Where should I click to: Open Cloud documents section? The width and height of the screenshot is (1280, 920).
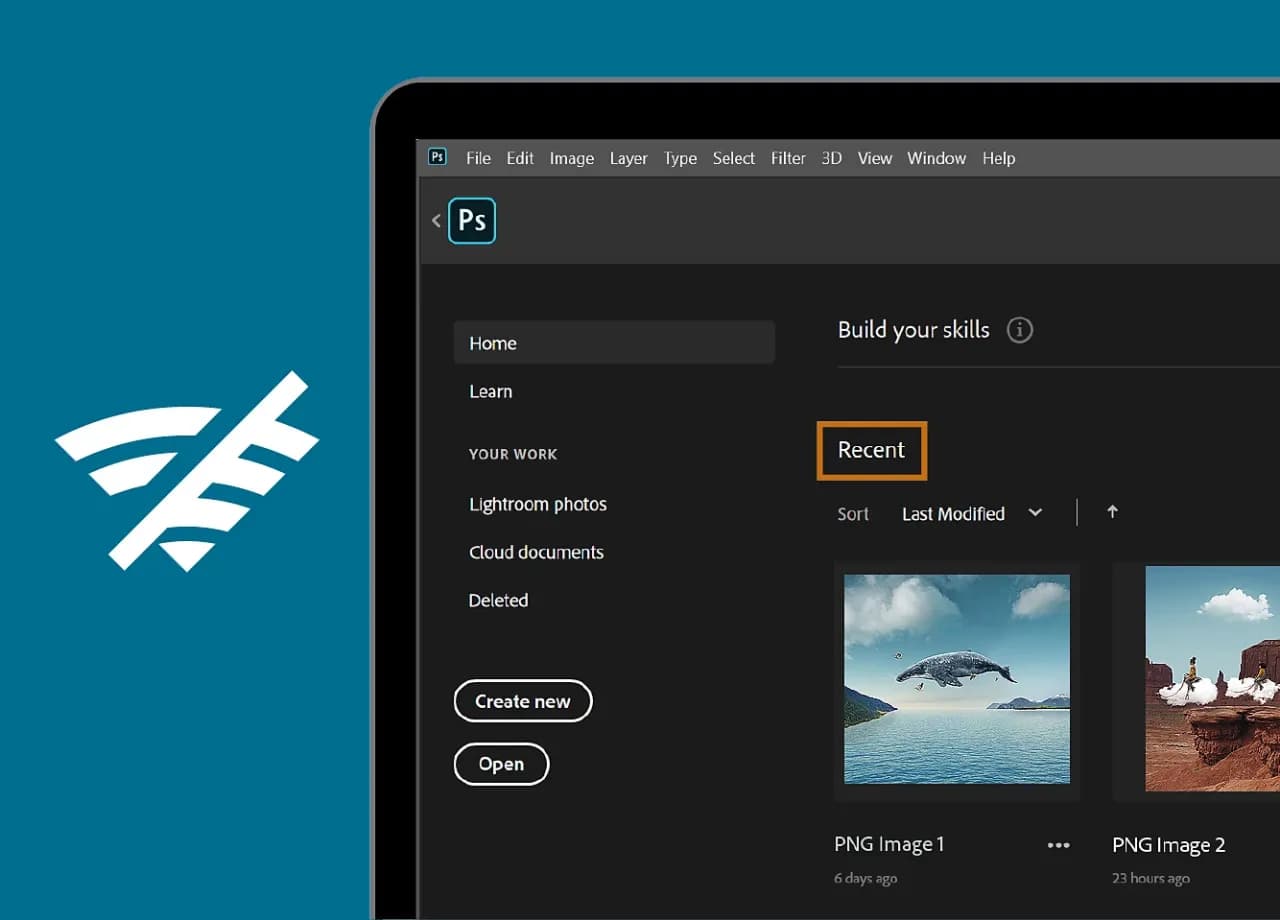[x=536, y=552]
